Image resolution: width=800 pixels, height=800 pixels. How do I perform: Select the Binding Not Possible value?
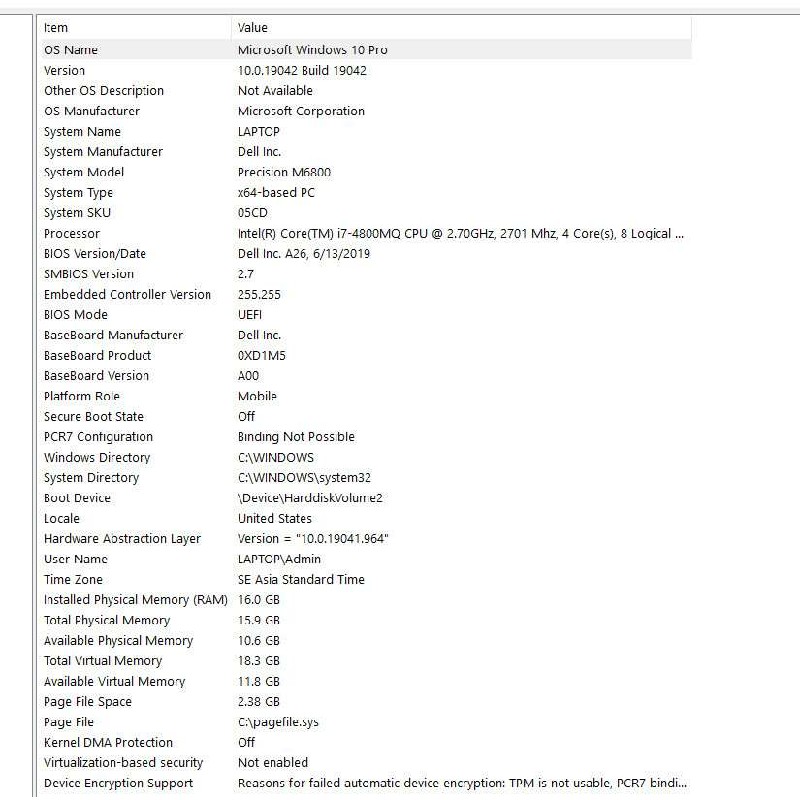pyautogui.click(x=296, y=437)
